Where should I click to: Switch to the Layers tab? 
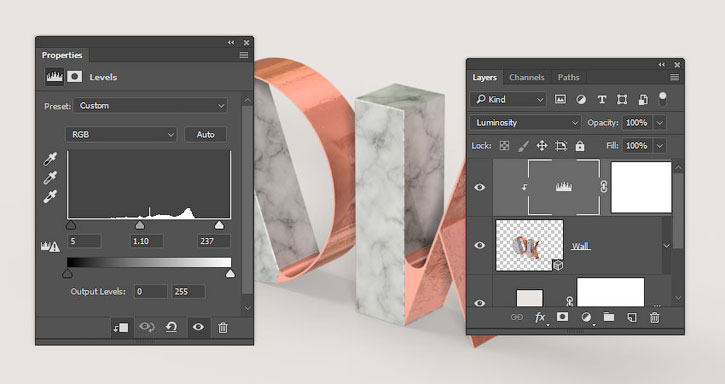pos(484,77)
